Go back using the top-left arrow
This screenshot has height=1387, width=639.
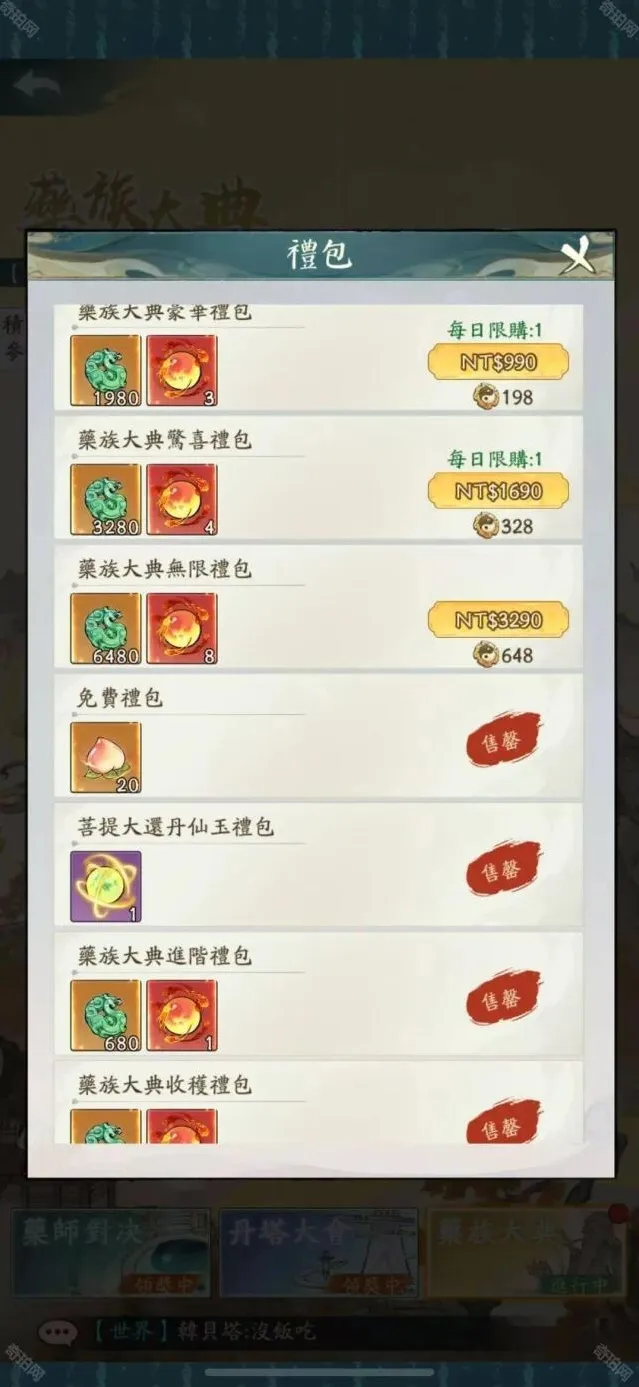(x=37, y=85)
